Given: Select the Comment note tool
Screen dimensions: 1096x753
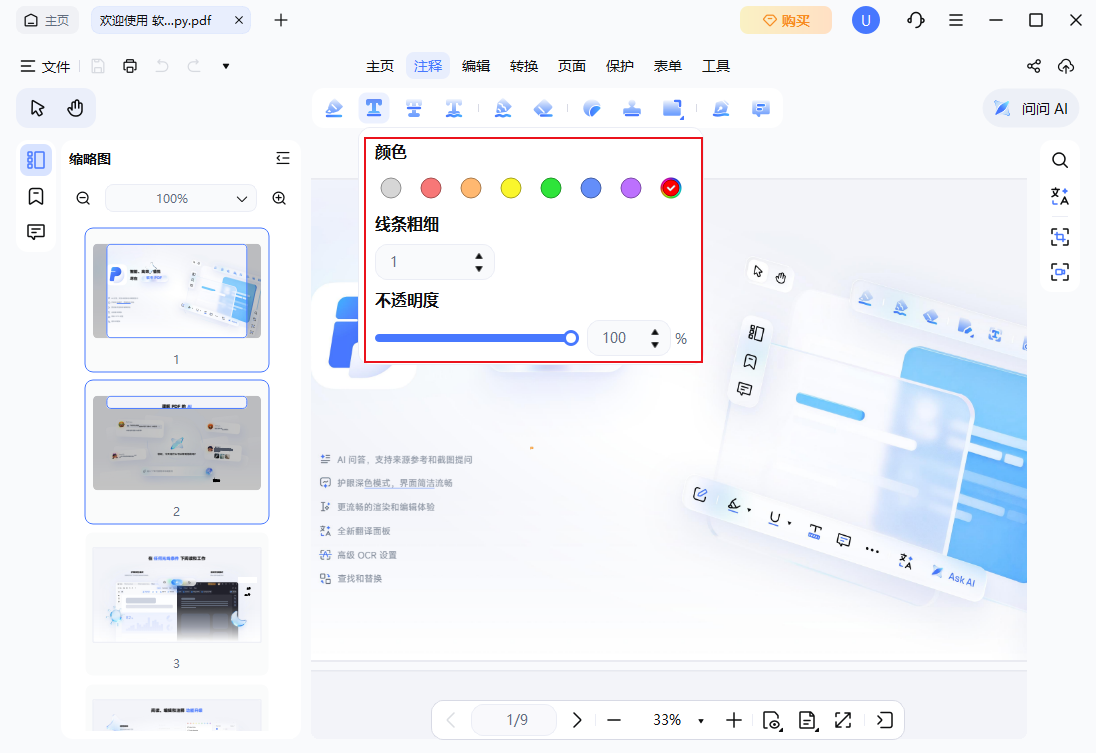Looking at the screenshot, I should point(760,108).
